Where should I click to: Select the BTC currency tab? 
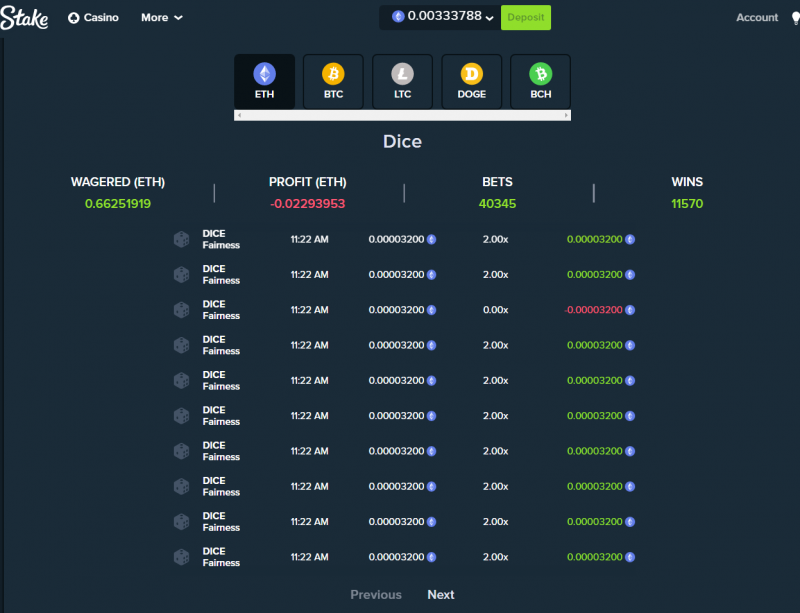333,82
